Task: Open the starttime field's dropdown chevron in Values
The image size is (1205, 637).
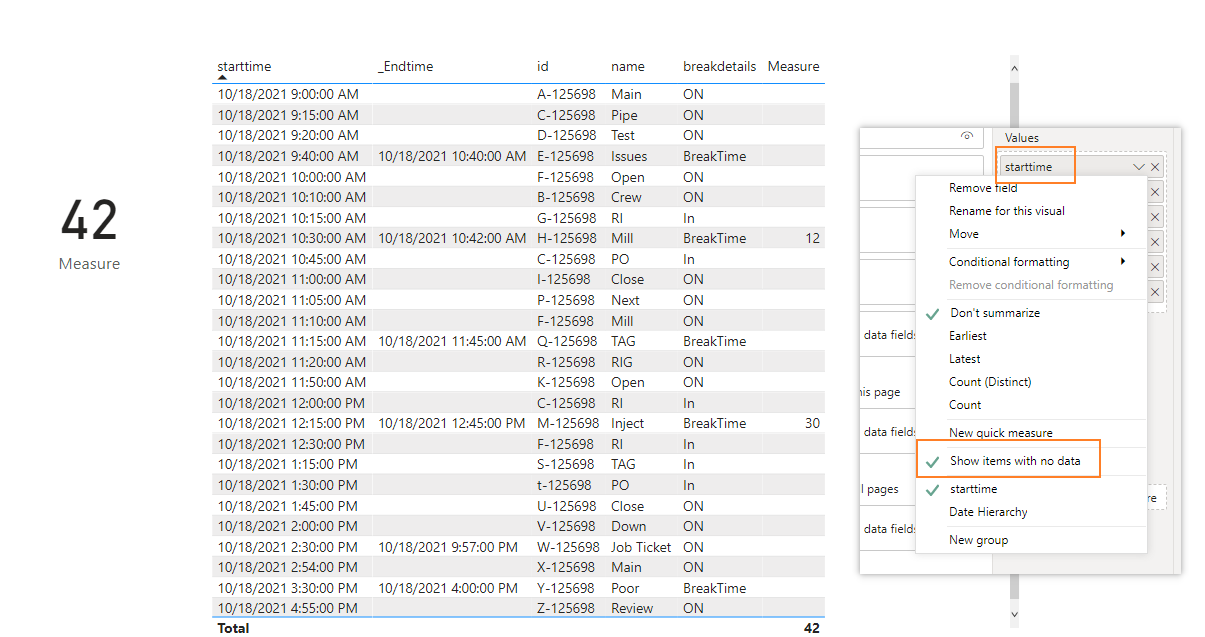Action: point(1138,167)
